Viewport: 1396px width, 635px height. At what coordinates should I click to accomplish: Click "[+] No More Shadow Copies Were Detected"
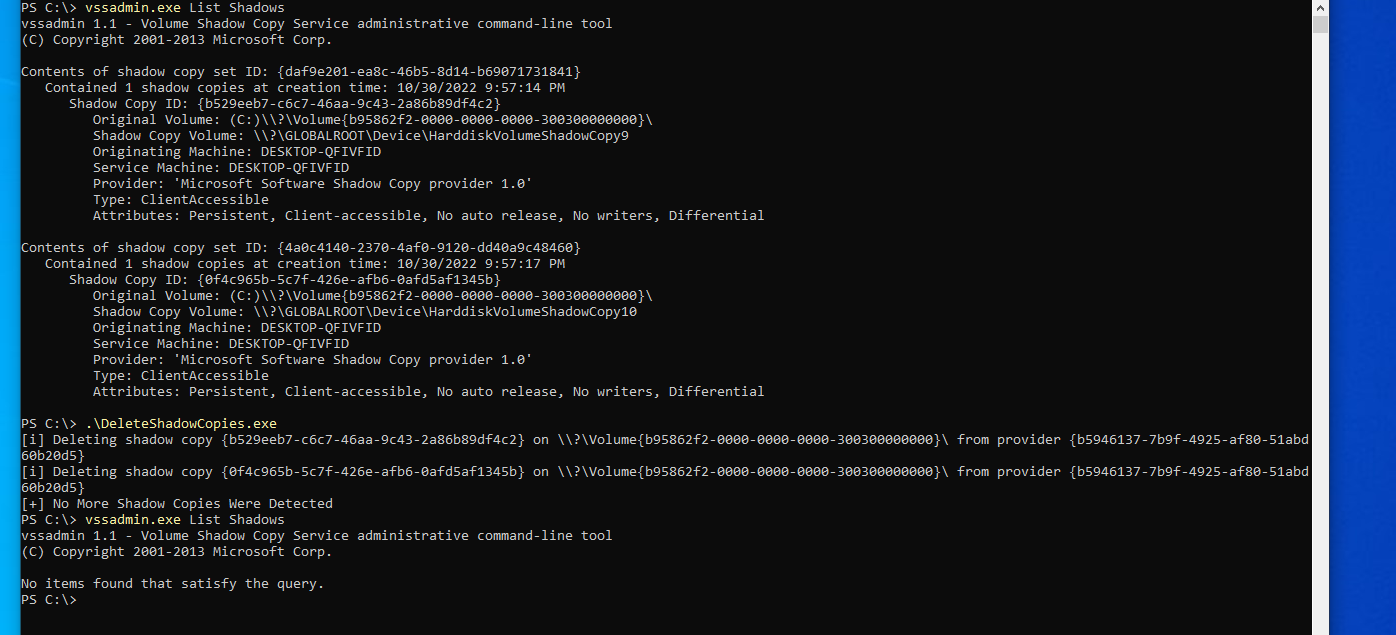(x=177, y=504)
